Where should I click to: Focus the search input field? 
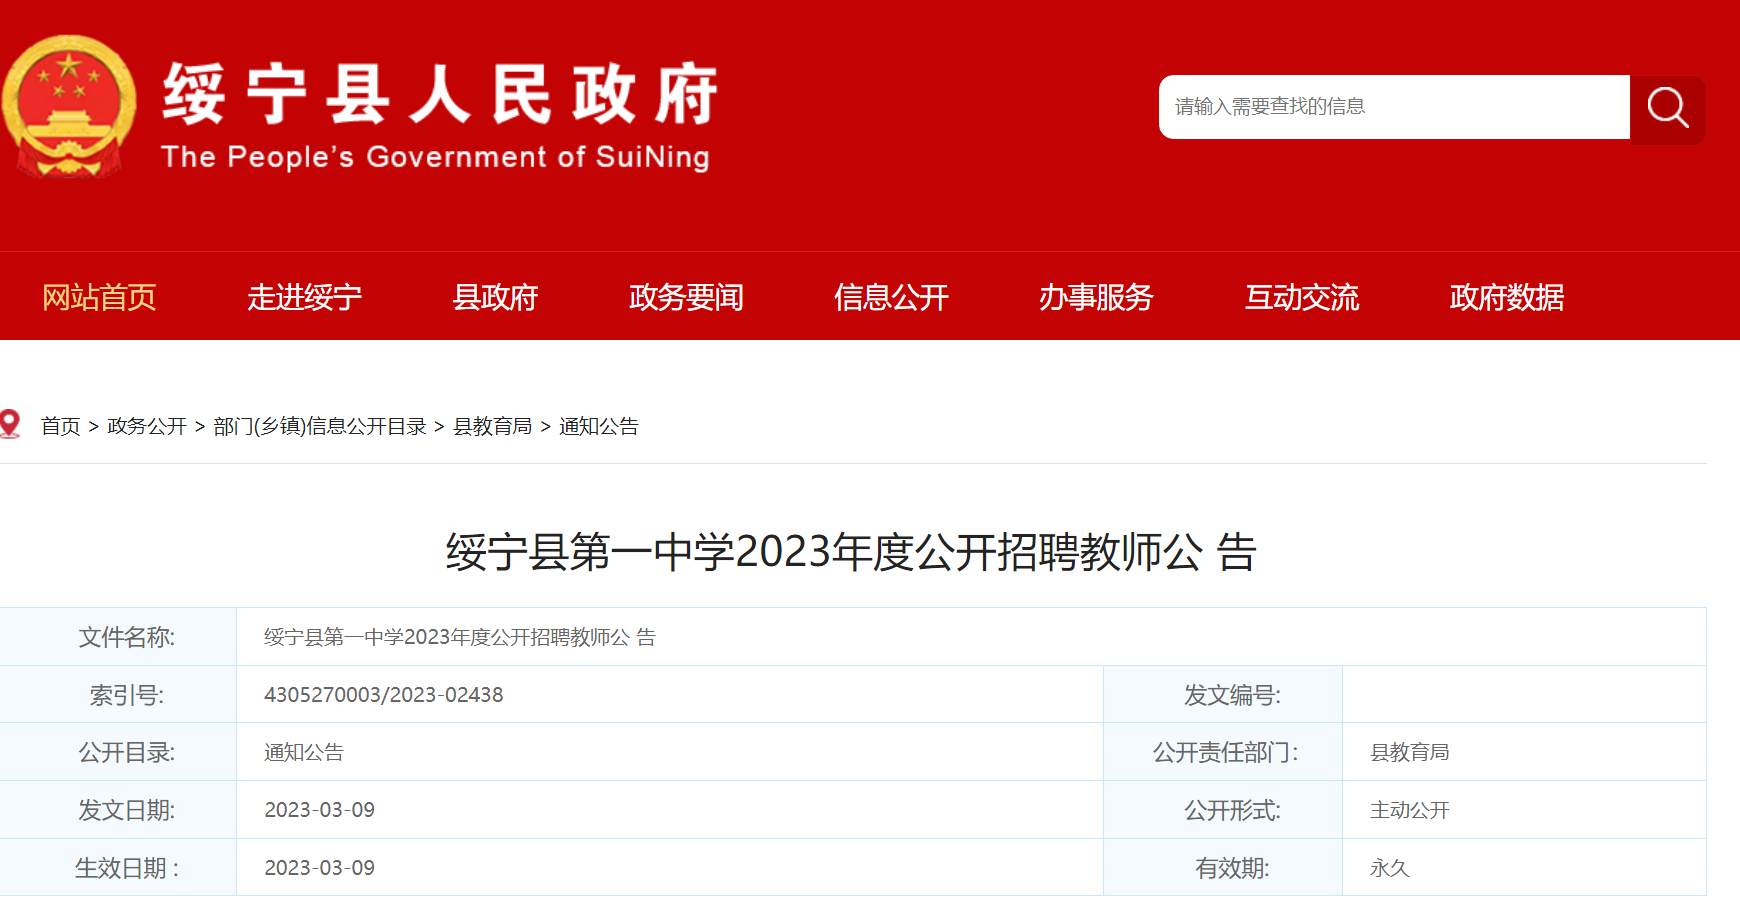click(x=1394, y=107)
